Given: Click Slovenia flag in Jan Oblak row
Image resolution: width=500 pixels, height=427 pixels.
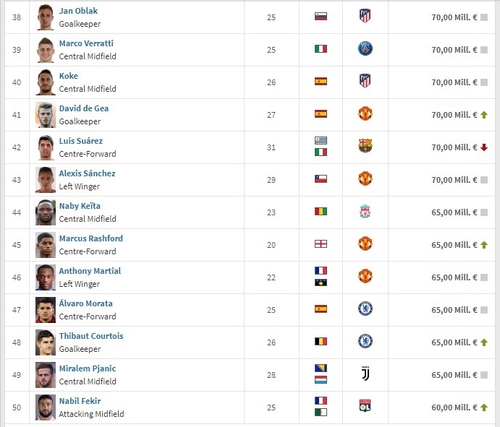Looking at the screenshot, I should tap(321, 16).
